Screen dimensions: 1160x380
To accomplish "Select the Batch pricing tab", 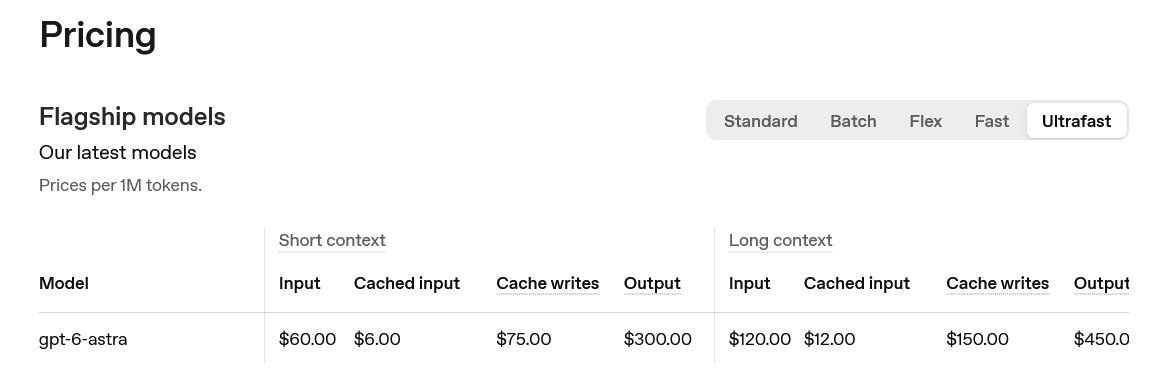I will click(853, 121).
